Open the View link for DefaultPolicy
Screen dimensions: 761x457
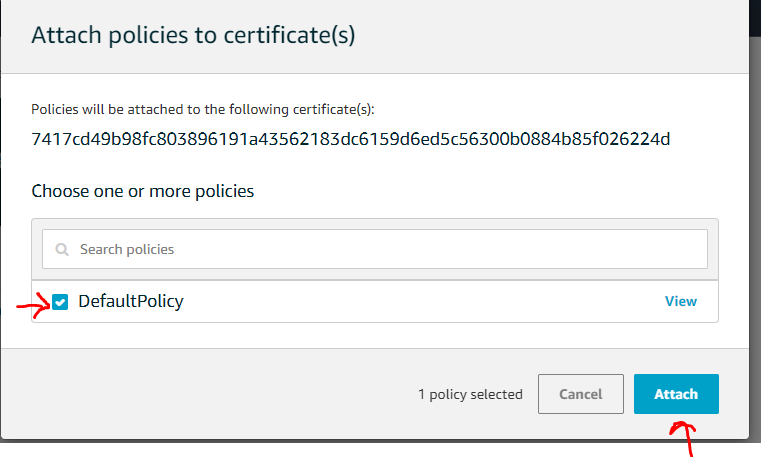coord(681,301)
